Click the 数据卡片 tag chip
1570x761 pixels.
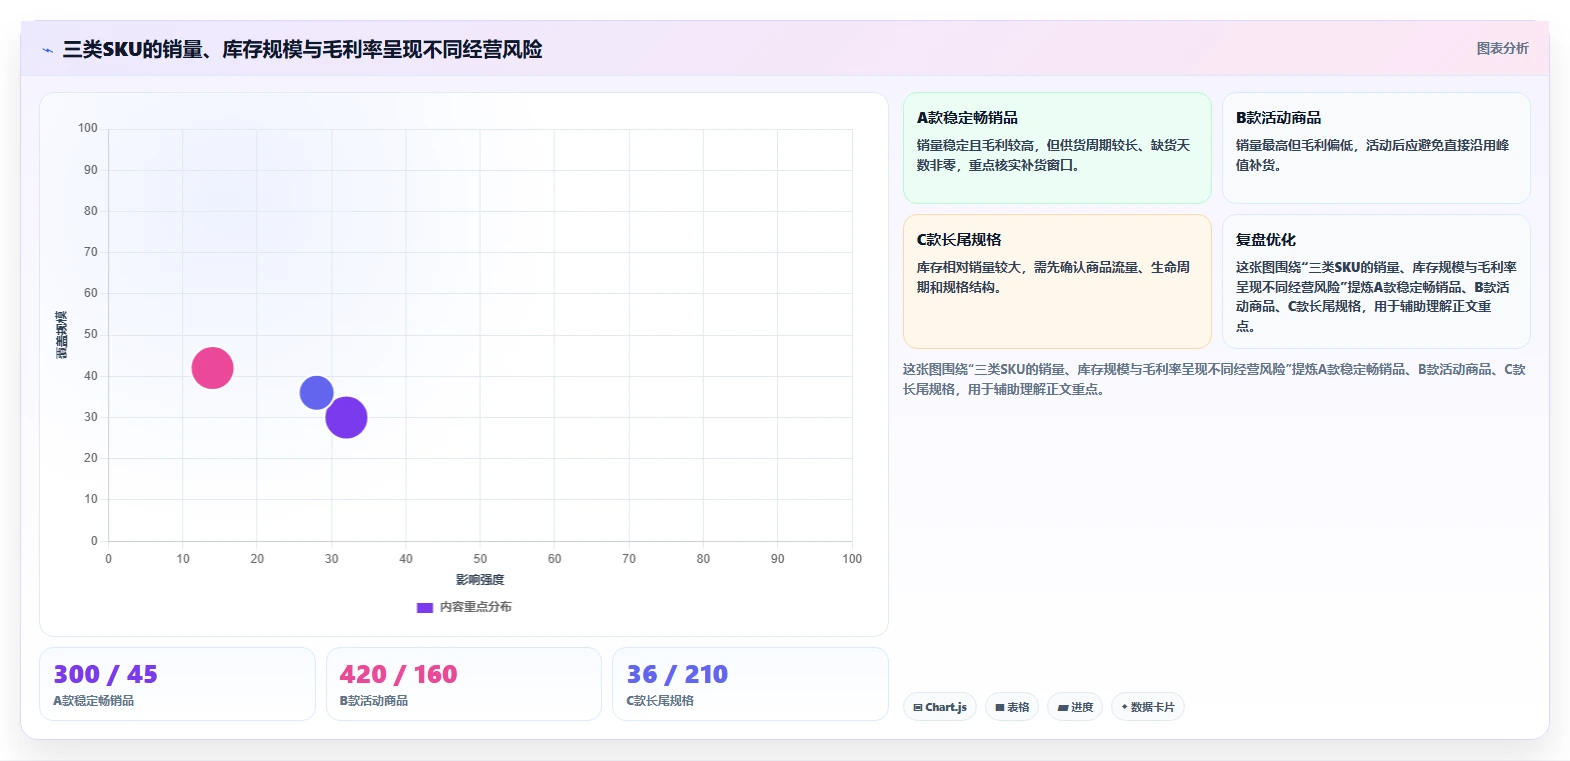pos(1148,707)
